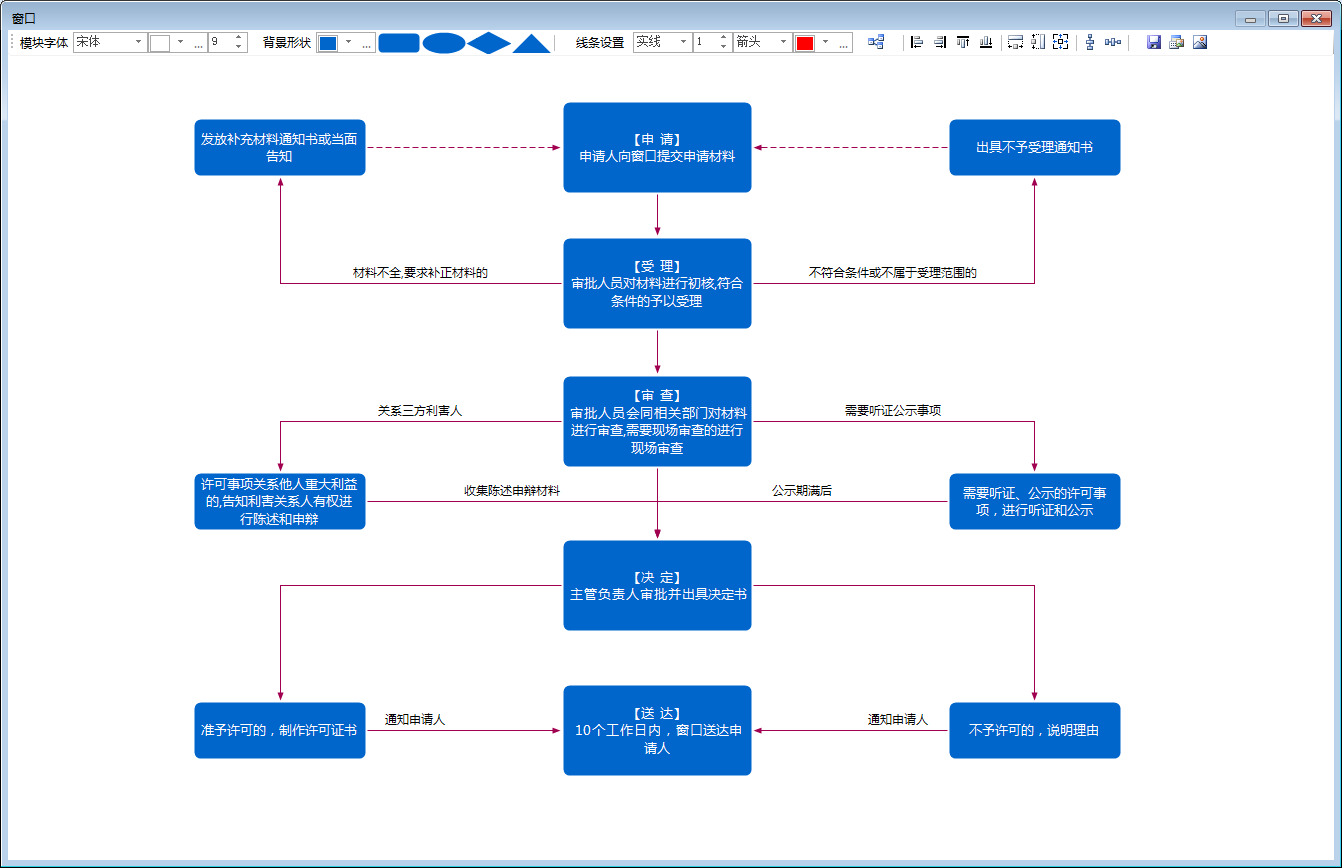The width and height of the screenshot is (1342, 868).
Task: Click the right 通知申请人 label near 不予许可
Action: tap(898, 719)
